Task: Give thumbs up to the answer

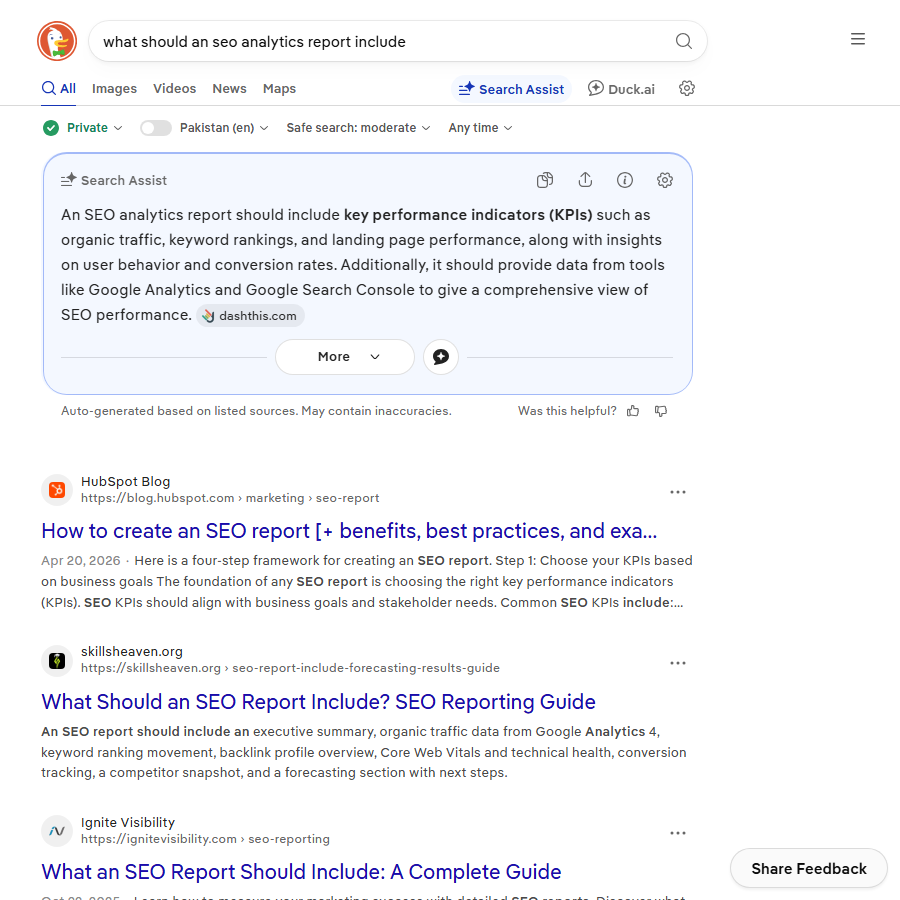Action: 633,411
